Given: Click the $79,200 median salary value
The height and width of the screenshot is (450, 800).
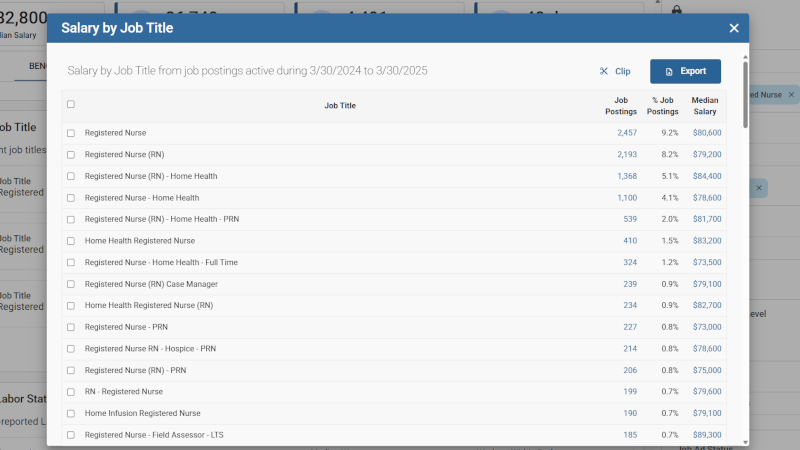Looking at the screenshot, I should (707, 154).
